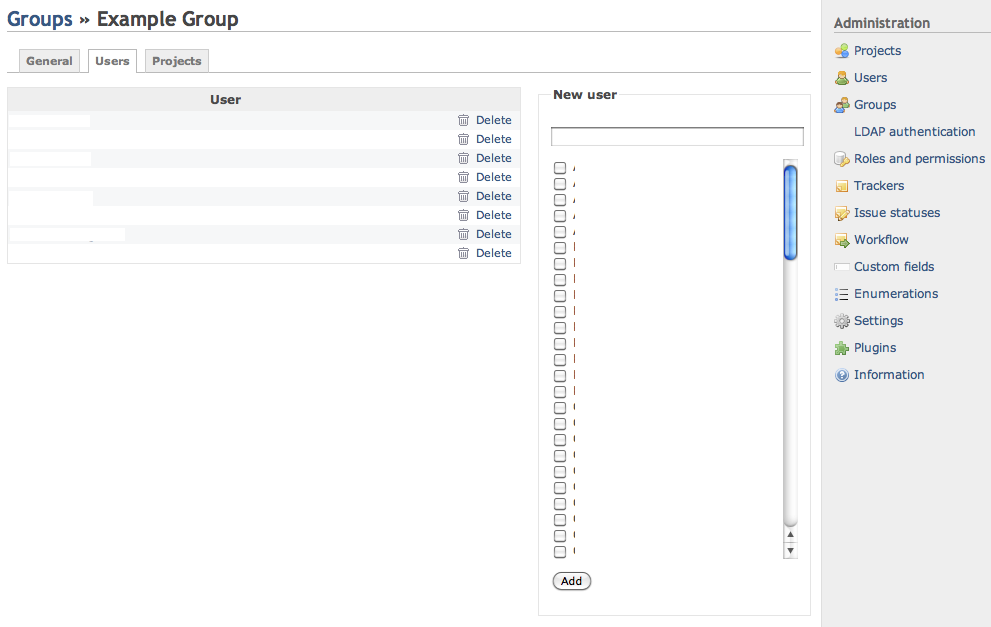Open Settings via the gear icon
Image resolution: width=991 pixels, height=627 pixels.
[842, 320]
